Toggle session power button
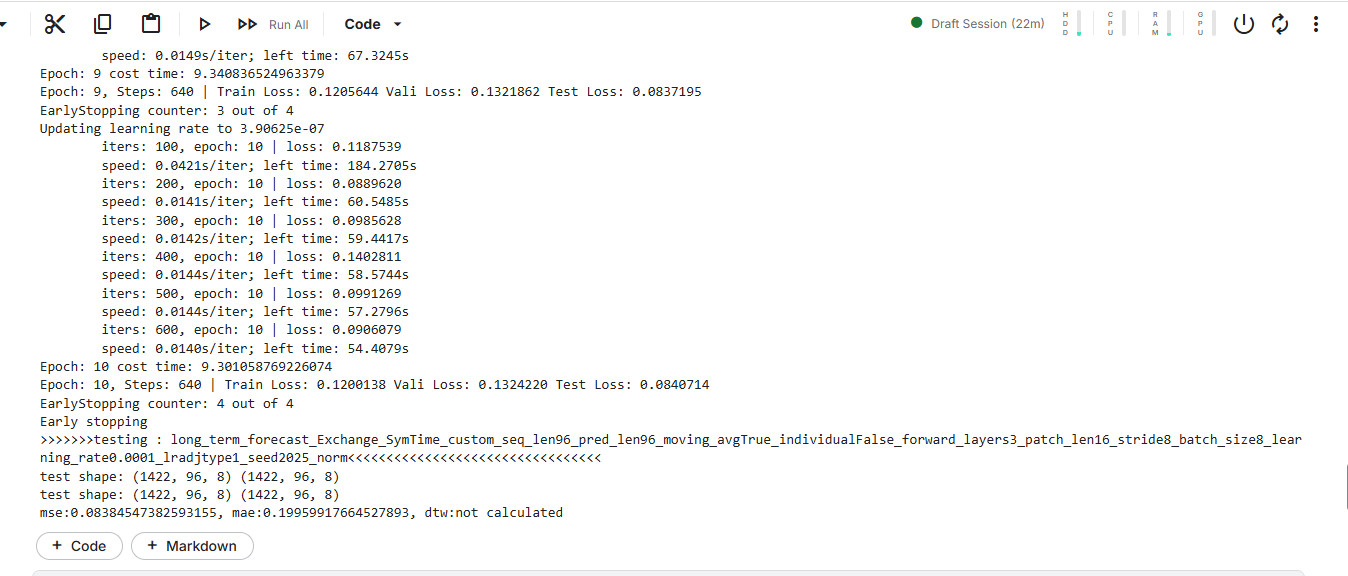This screenshot has width=1348, height=576. point(1243,24)
